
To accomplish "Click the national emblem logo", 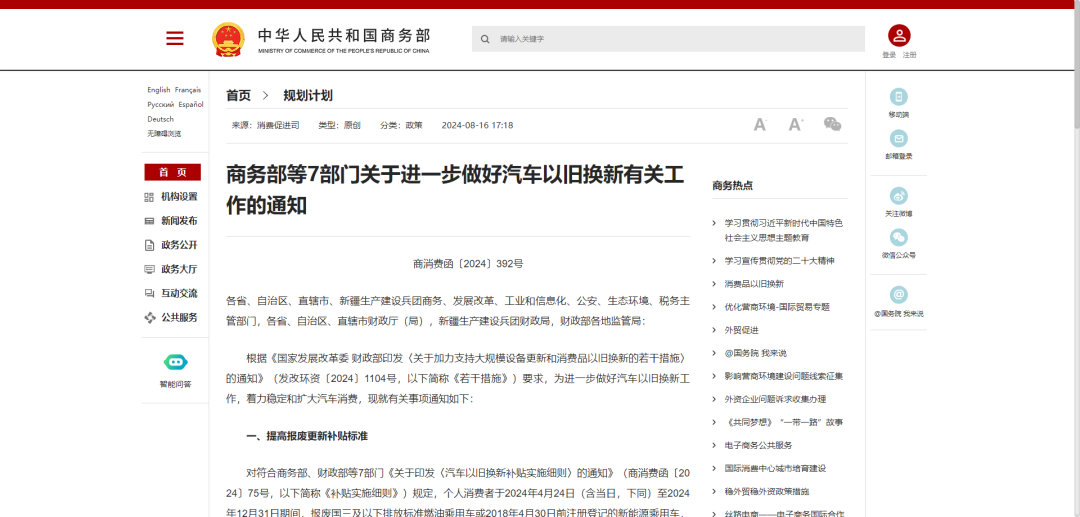I will (228, 39).
